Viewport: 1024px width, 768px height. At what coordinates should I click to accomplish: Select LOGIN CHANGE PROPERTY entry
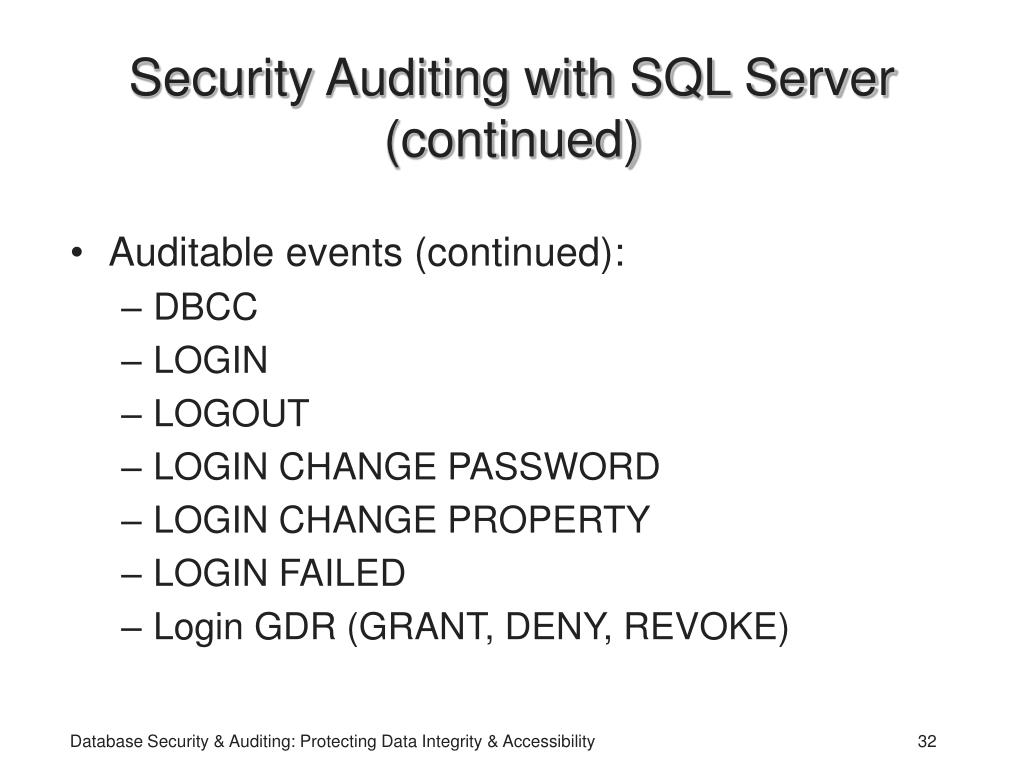click(402, 520)
